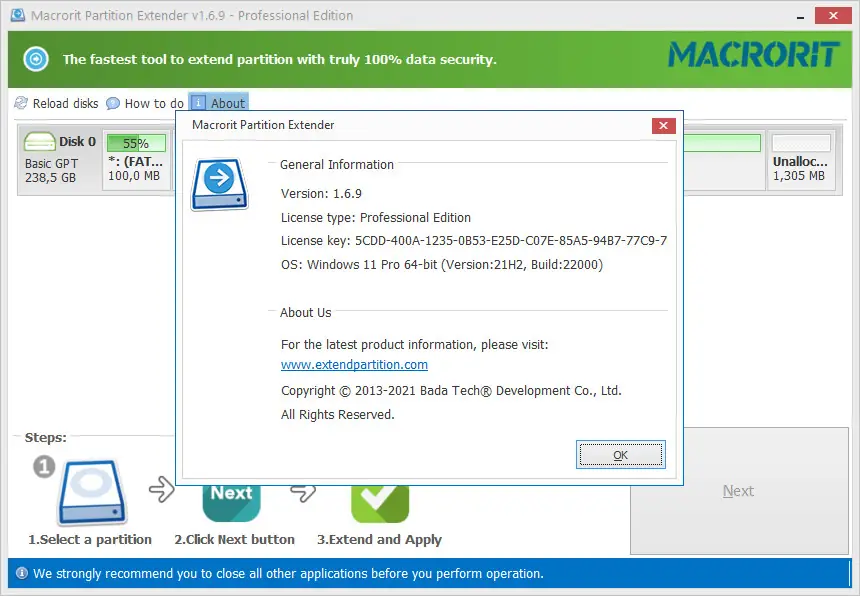Click the Basic GPT 238,5 GB text

coord(52,171)
